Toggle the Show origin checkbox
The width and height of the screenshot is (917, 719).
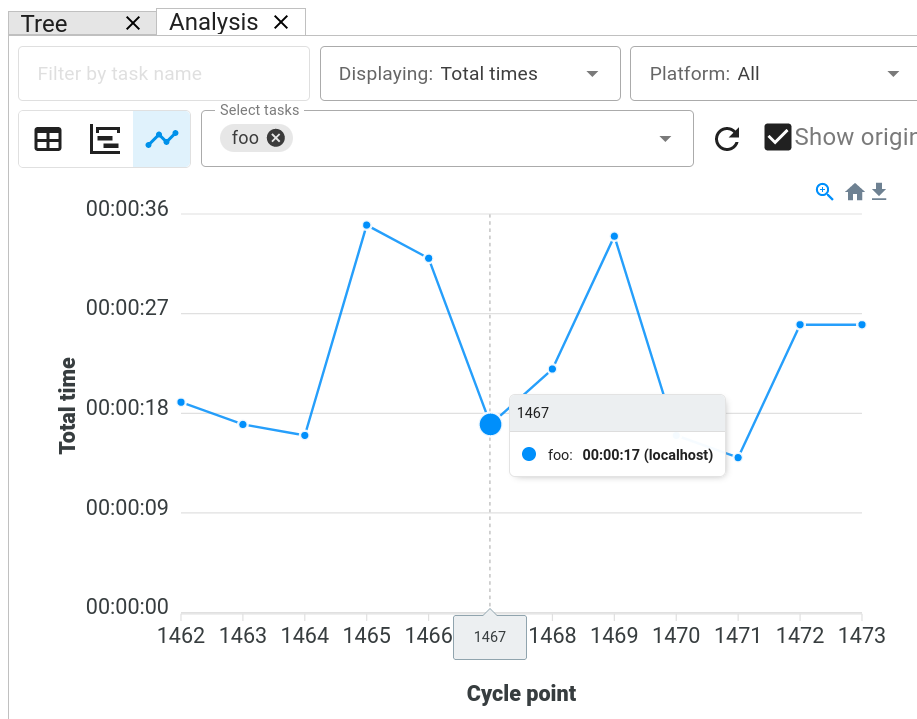click(x=778, y=137)
